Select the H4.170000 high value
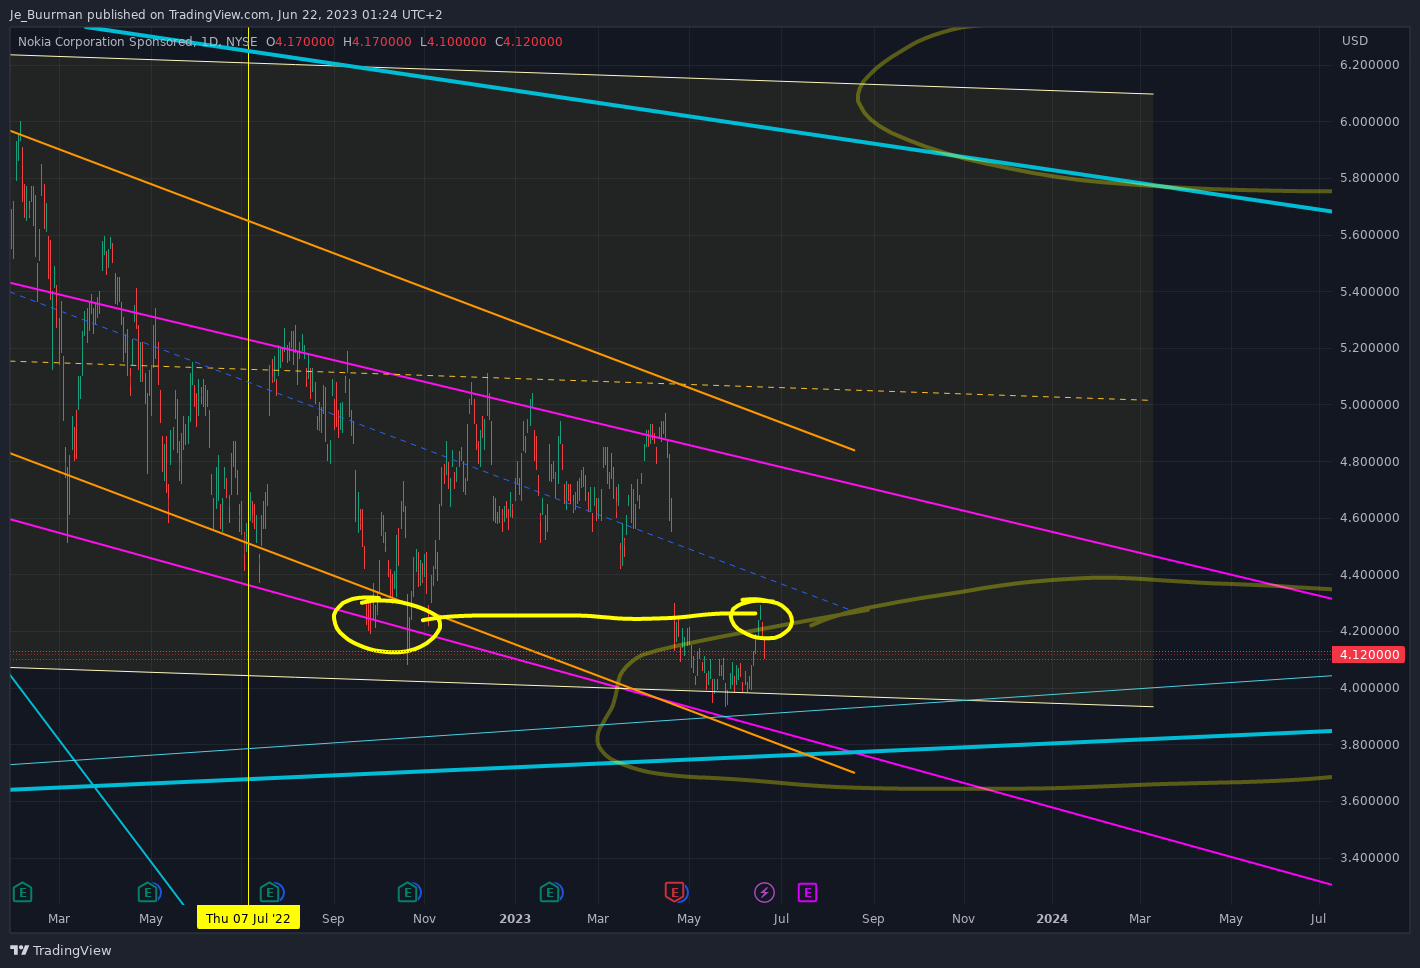 coord(377,42)
